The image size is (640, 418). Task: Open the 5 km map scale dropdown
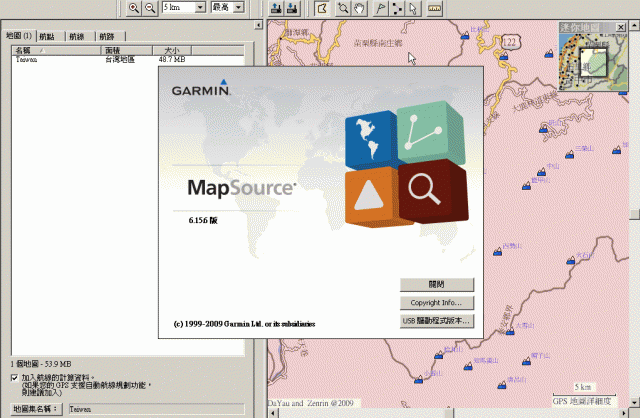[200, 7]
